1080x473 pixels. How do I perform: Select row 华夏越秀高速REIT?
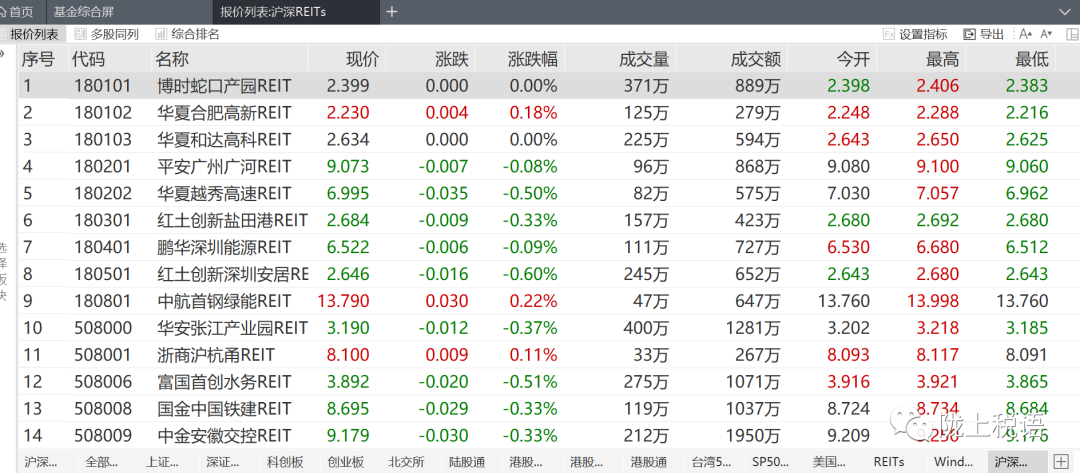pyautogui.click(x=549, y=193)
